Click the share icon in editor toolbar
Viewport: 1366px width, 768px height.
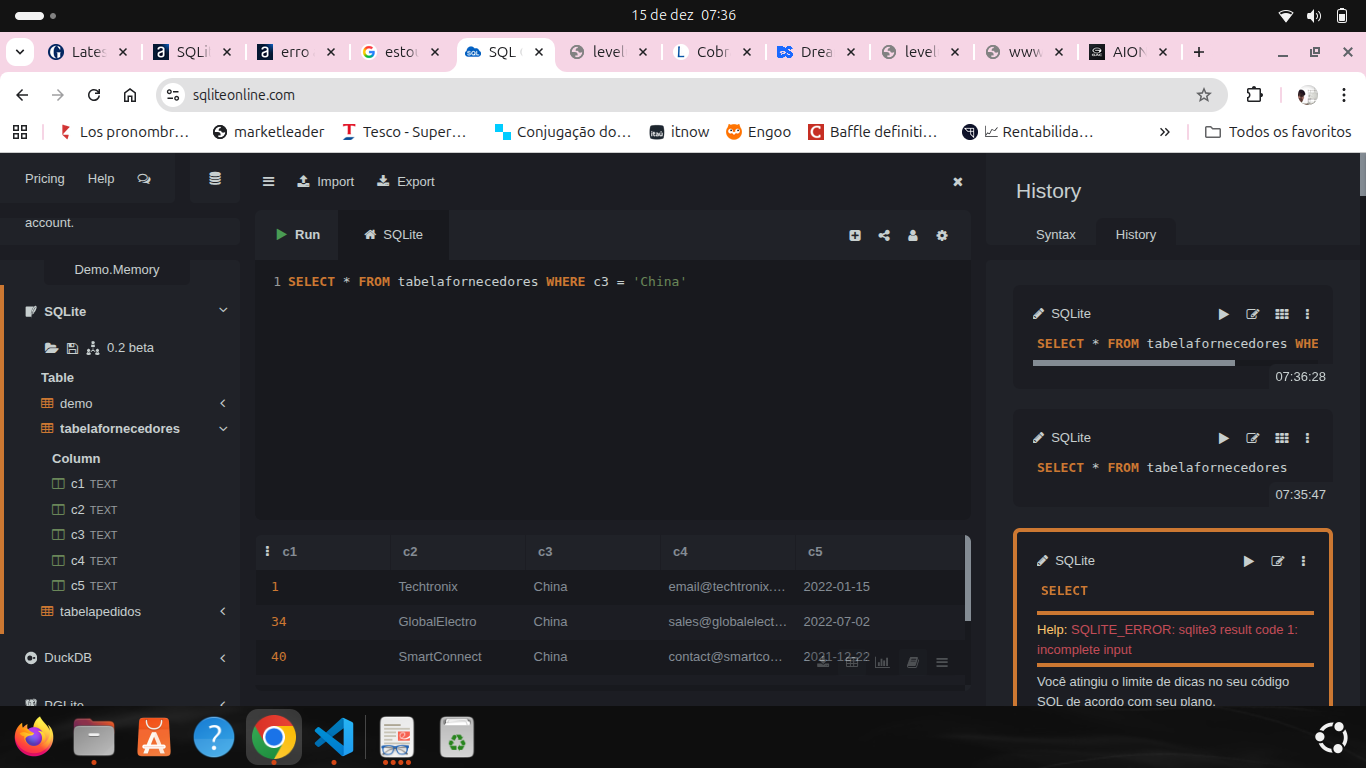[x=884, y=236]
